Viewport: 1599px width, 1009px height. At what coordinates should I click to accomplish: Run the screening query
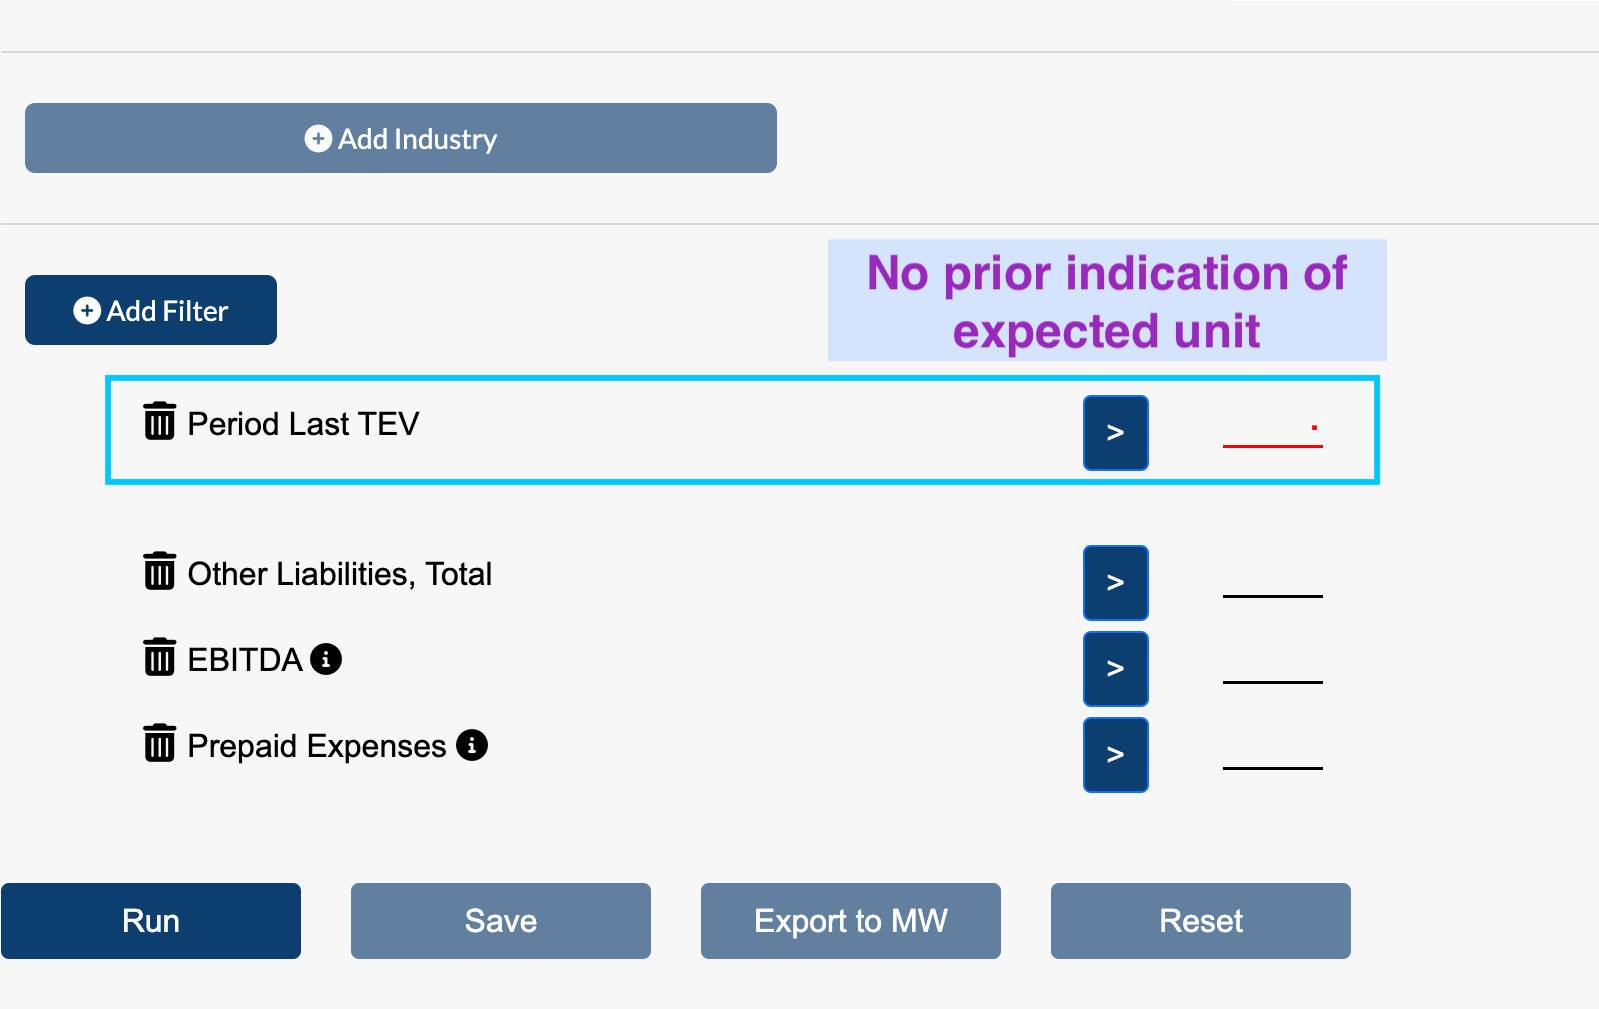point(151,921)
